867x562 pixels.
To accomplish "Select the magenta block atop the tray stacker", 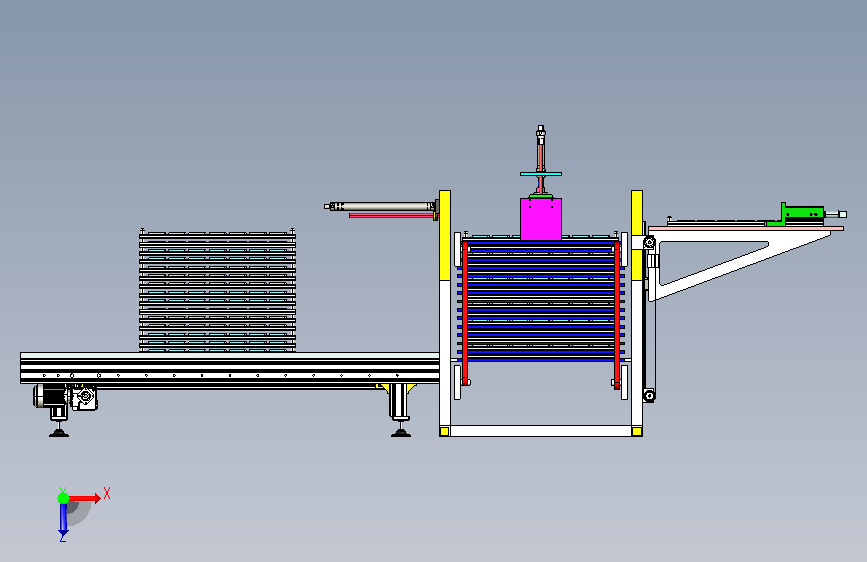I will click(x=541, y=219).
